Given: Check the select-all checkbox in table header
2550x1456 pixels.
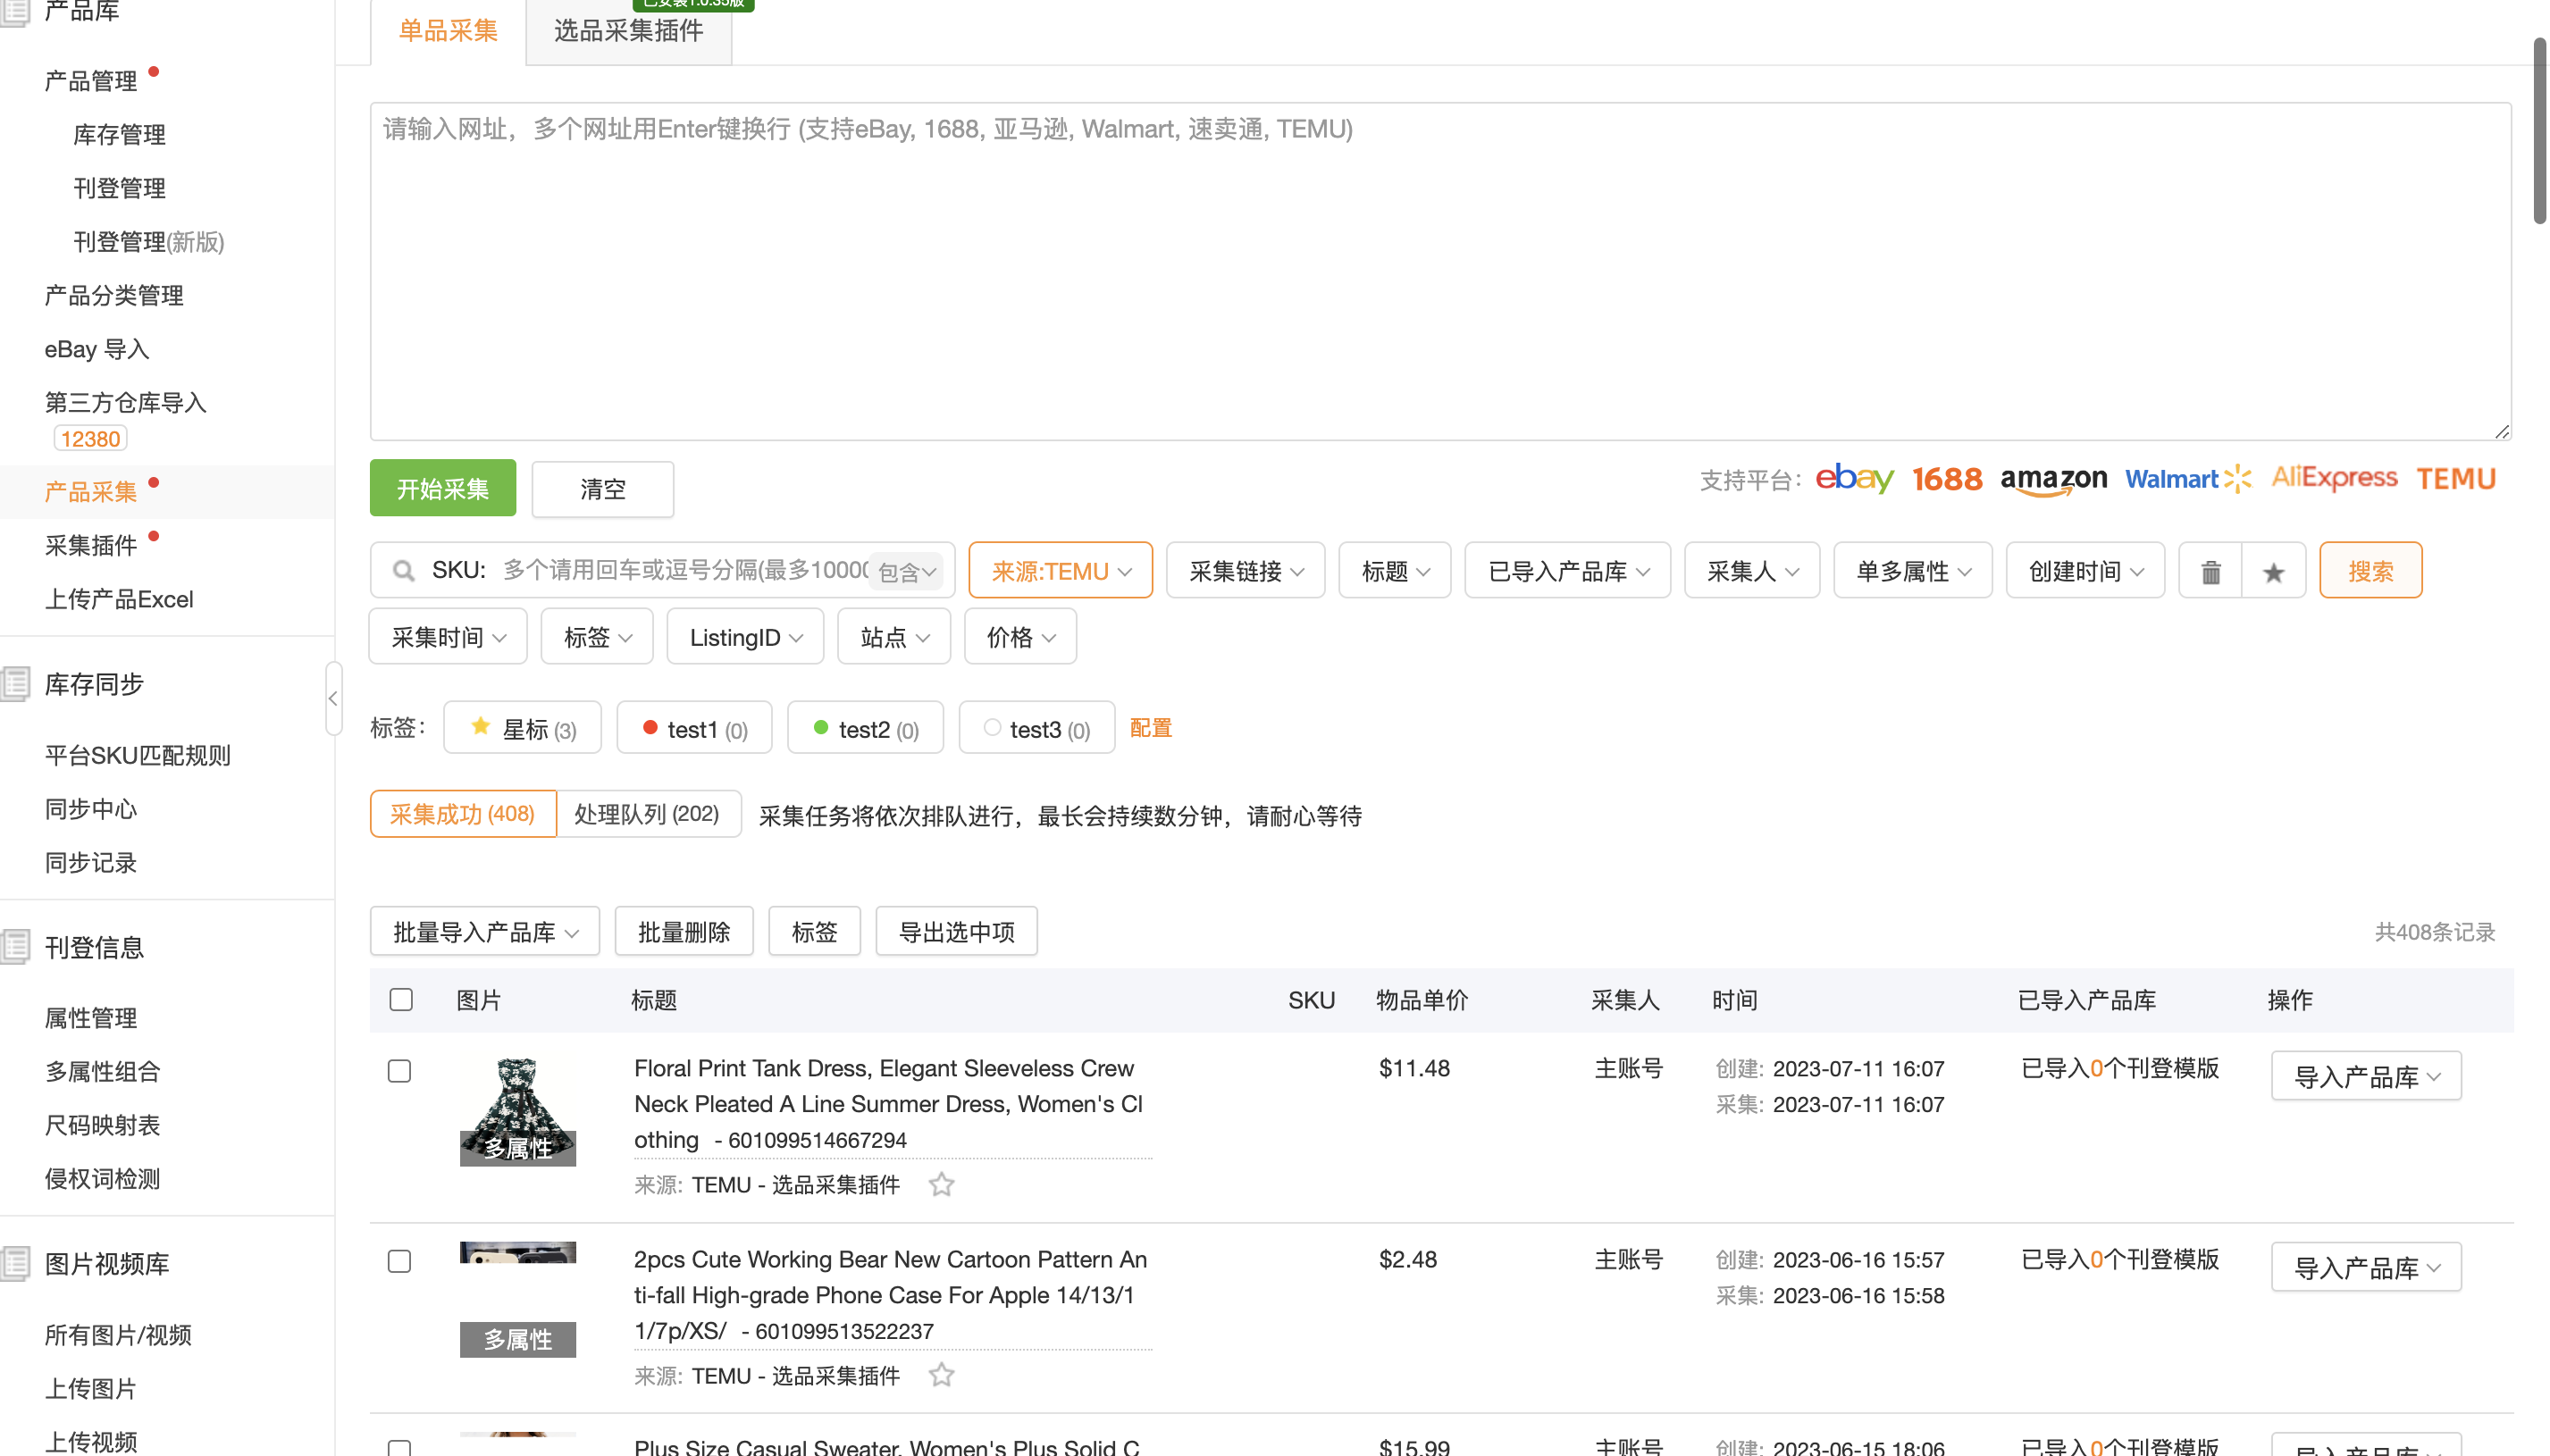Looking at the screenshot, I should pos(401,1000).
